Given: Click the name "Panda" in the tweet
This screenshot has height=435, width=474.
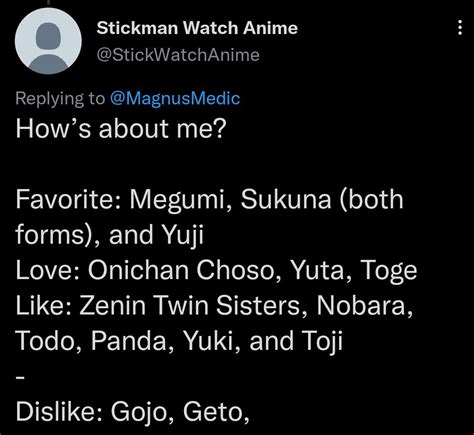Looking at the screenshot, I should pyautogui.click(x=128, y=341).
